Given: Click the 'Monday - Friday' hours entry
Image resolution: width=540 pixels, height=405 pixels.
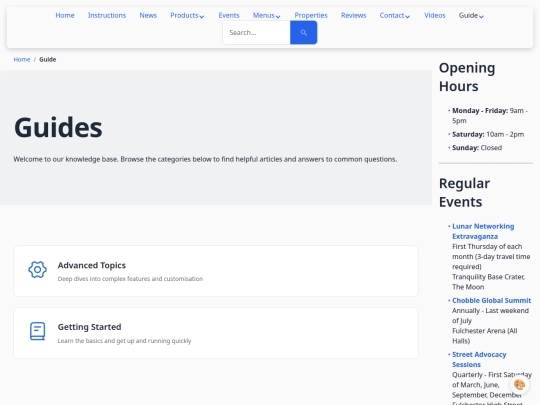Looking at the screenshot, I should 490,116.
